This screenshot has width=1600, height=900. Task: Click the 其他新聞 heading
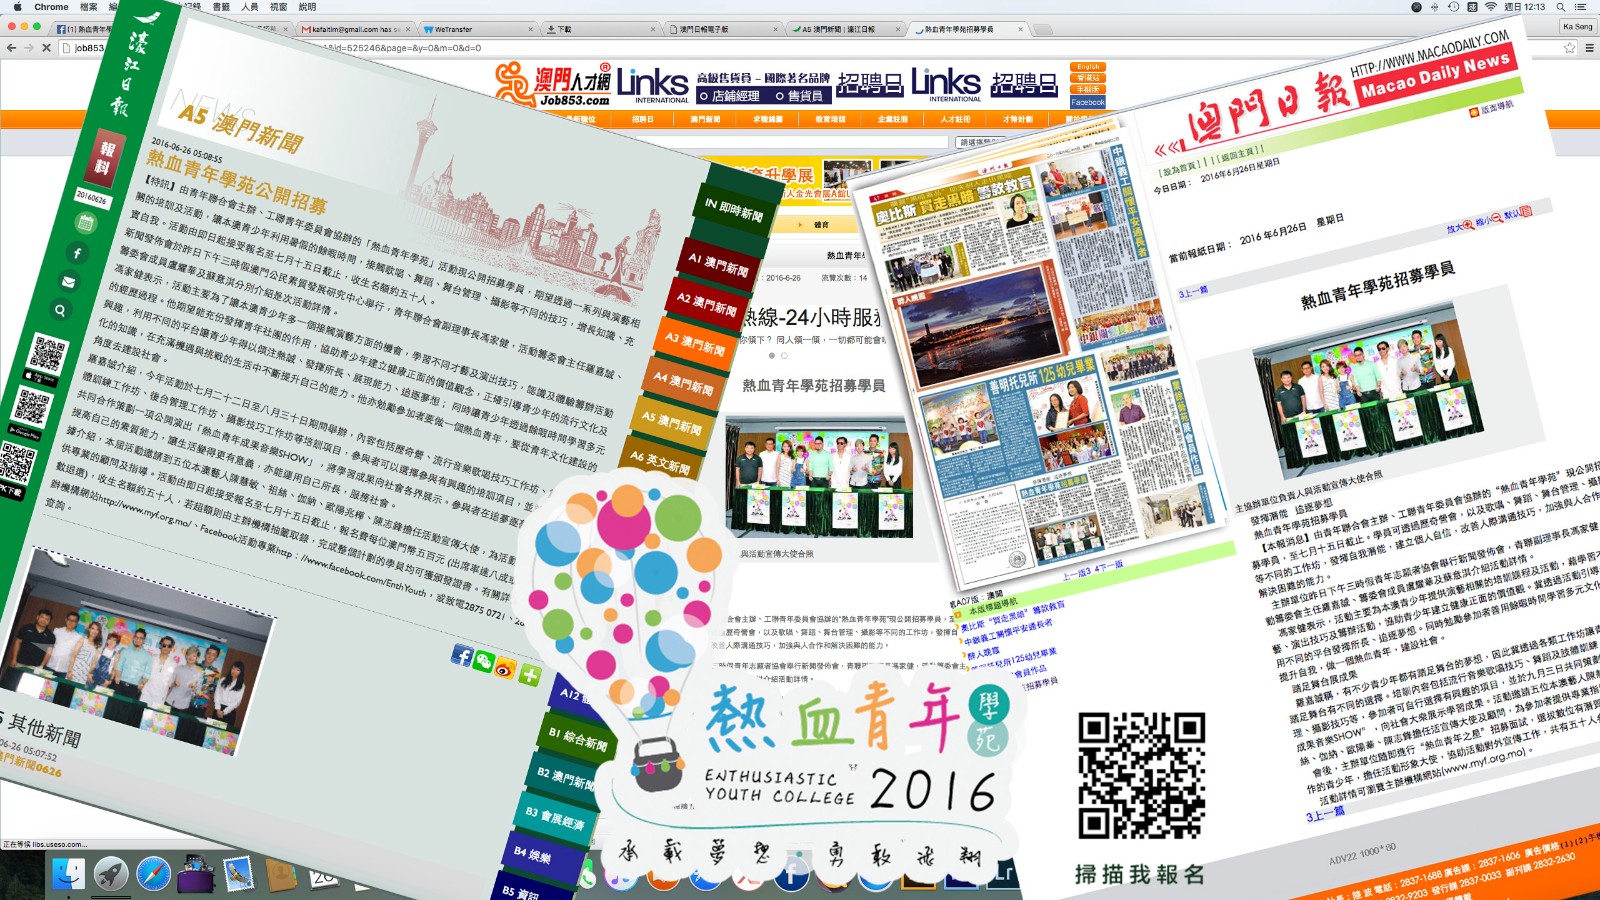pyautogui.click(x=44, y=730)
